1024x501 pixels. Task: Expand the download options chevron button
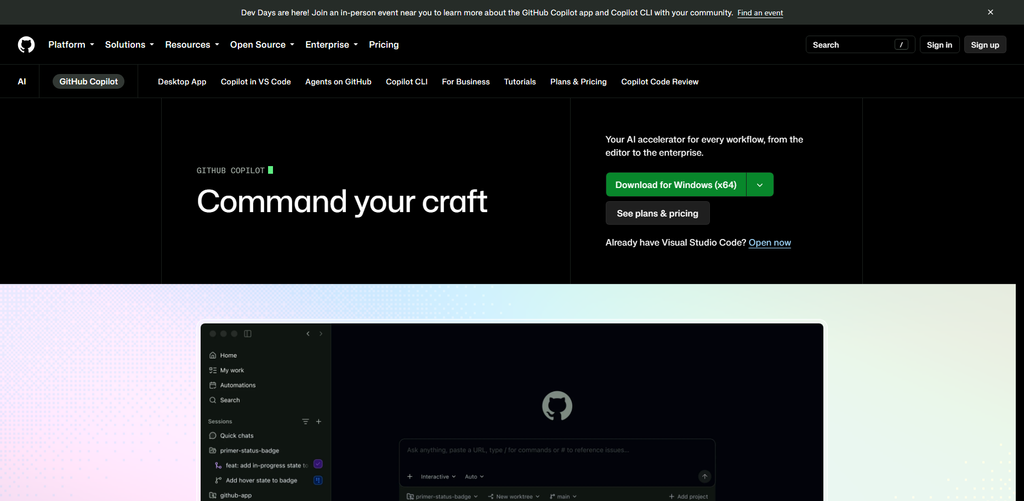click(760, 185)
